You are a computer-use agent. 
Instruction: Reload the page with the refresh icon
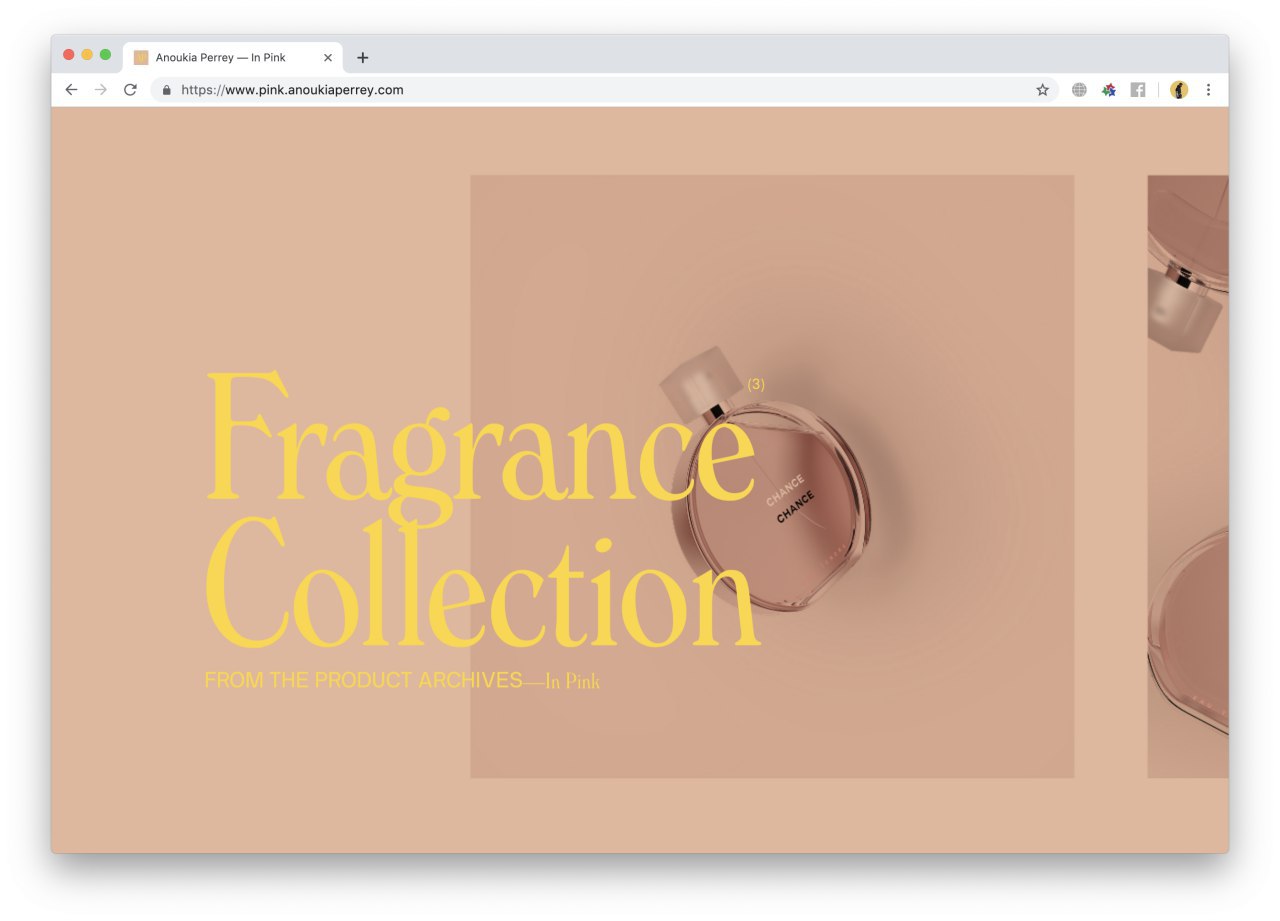click(130, 90)
